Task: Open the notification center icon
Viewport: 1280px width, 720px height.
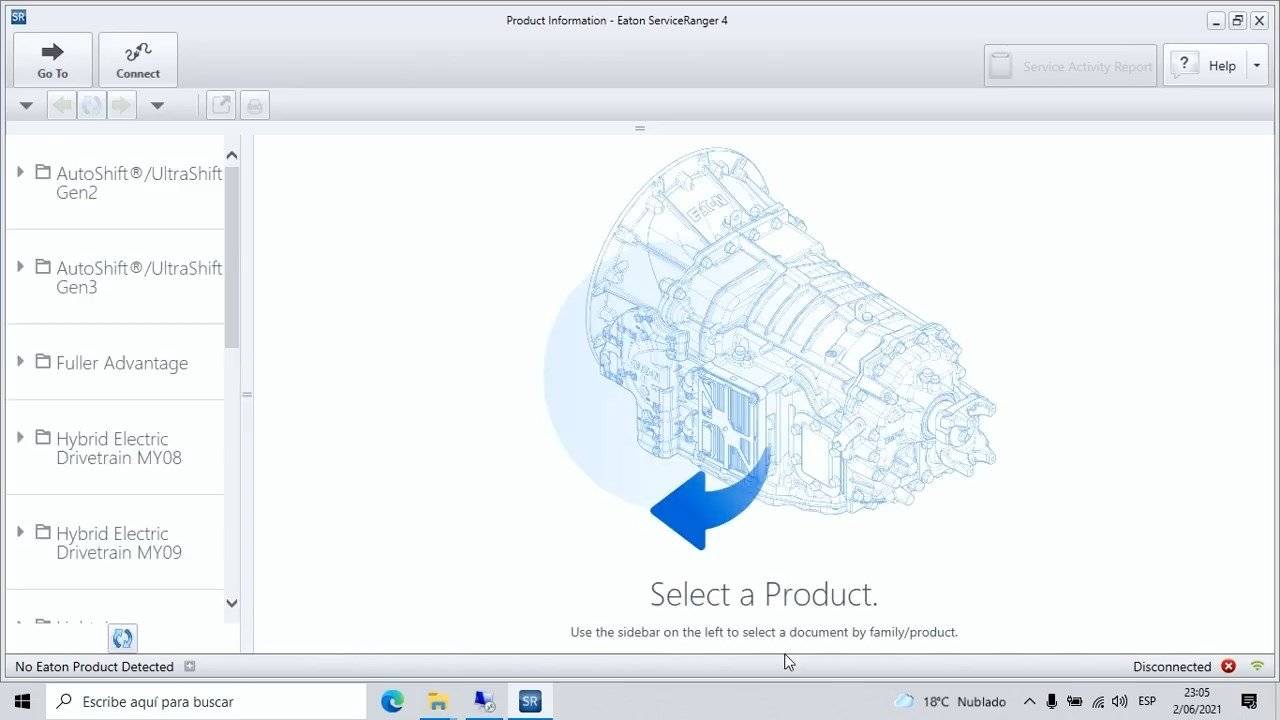Action: point(1249,701)
